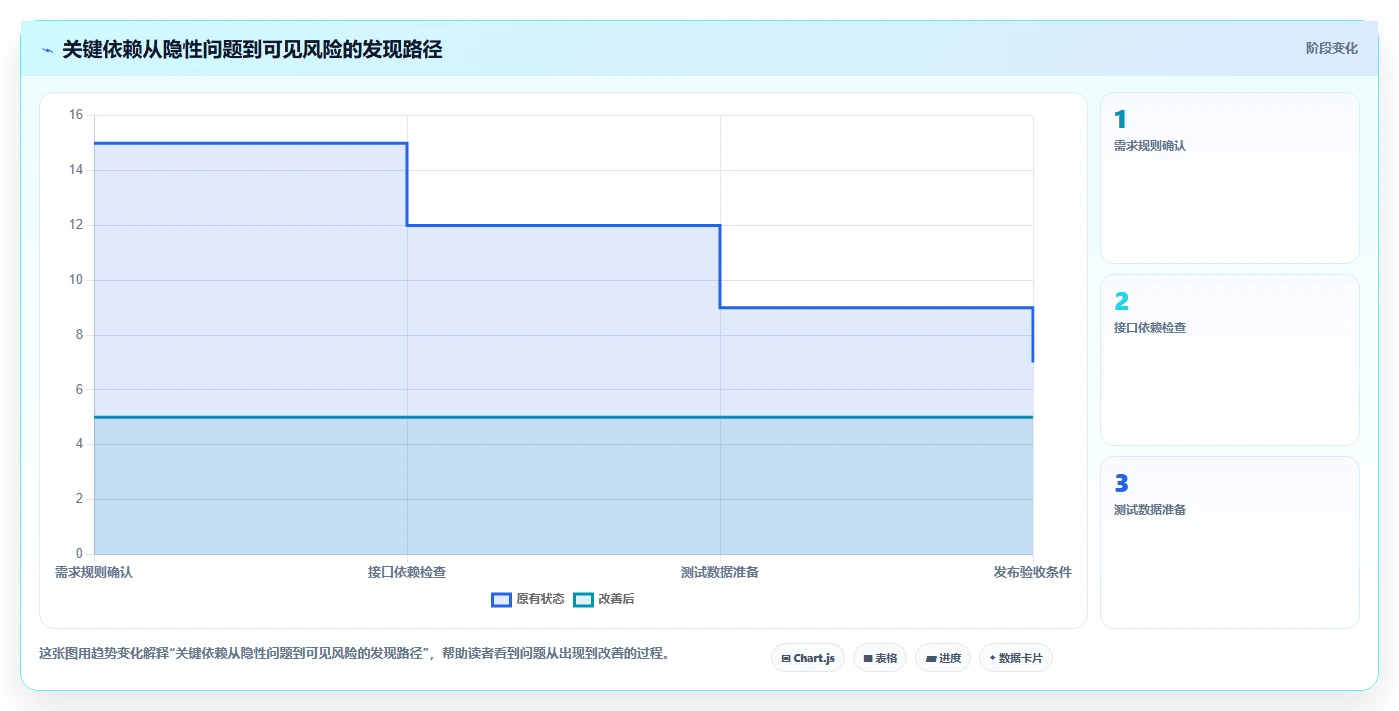Select stage card 1 需求规则确认
Viewport: 1399px width, 711px height.
point(1230,178)
